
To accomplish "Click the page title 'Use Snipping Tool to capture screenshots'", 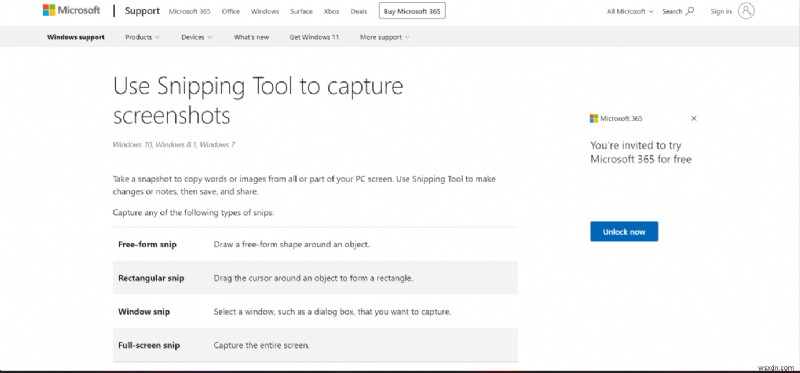I will click(258, 101).
